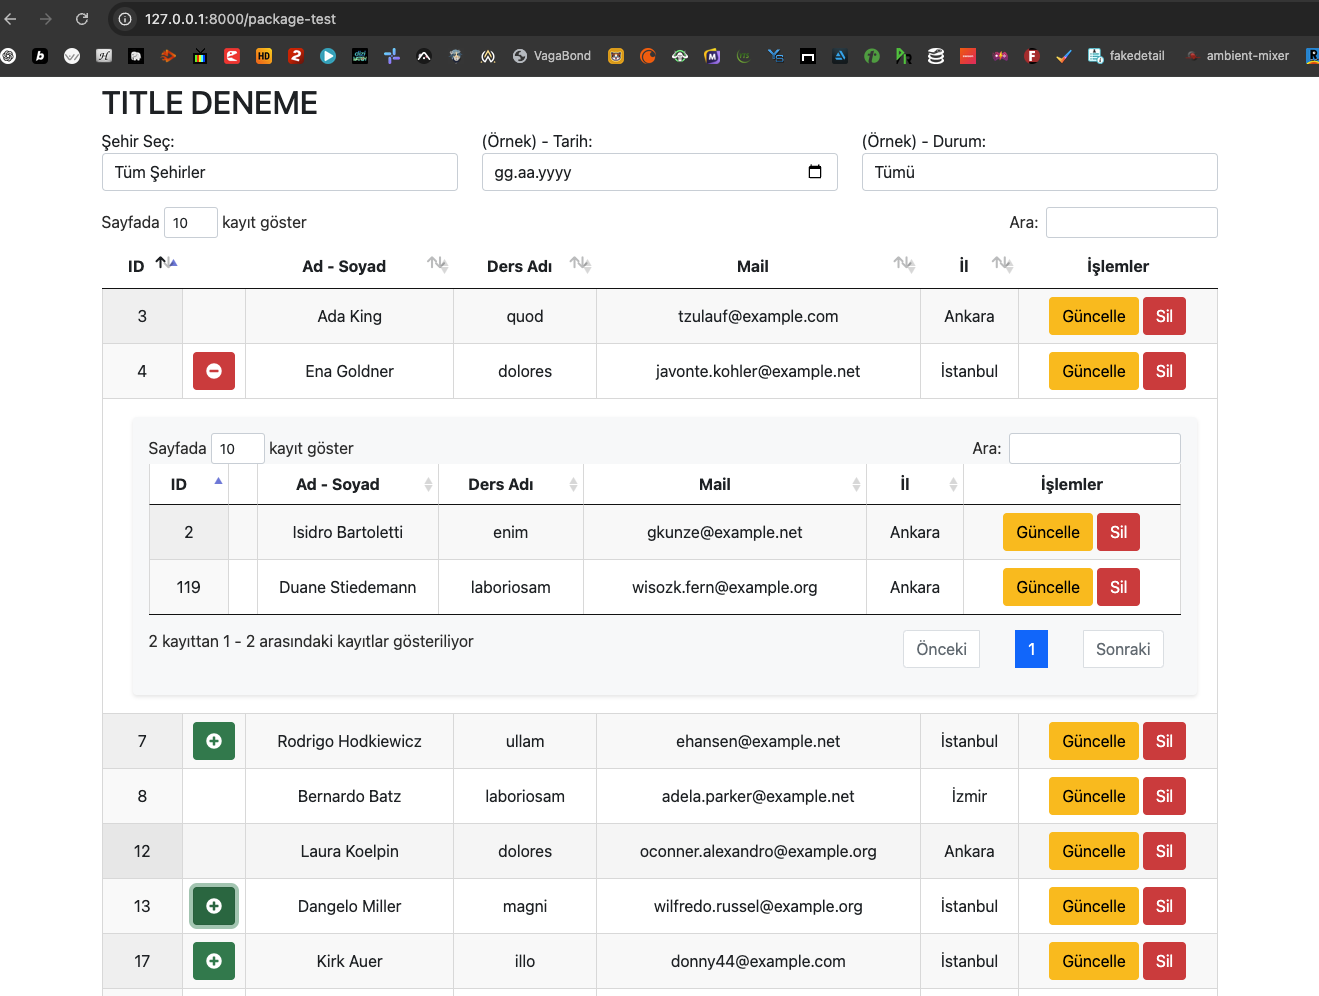1319x996 pixels.
Task: Focus the main table Ara search box
Action: coord(1130,222)
